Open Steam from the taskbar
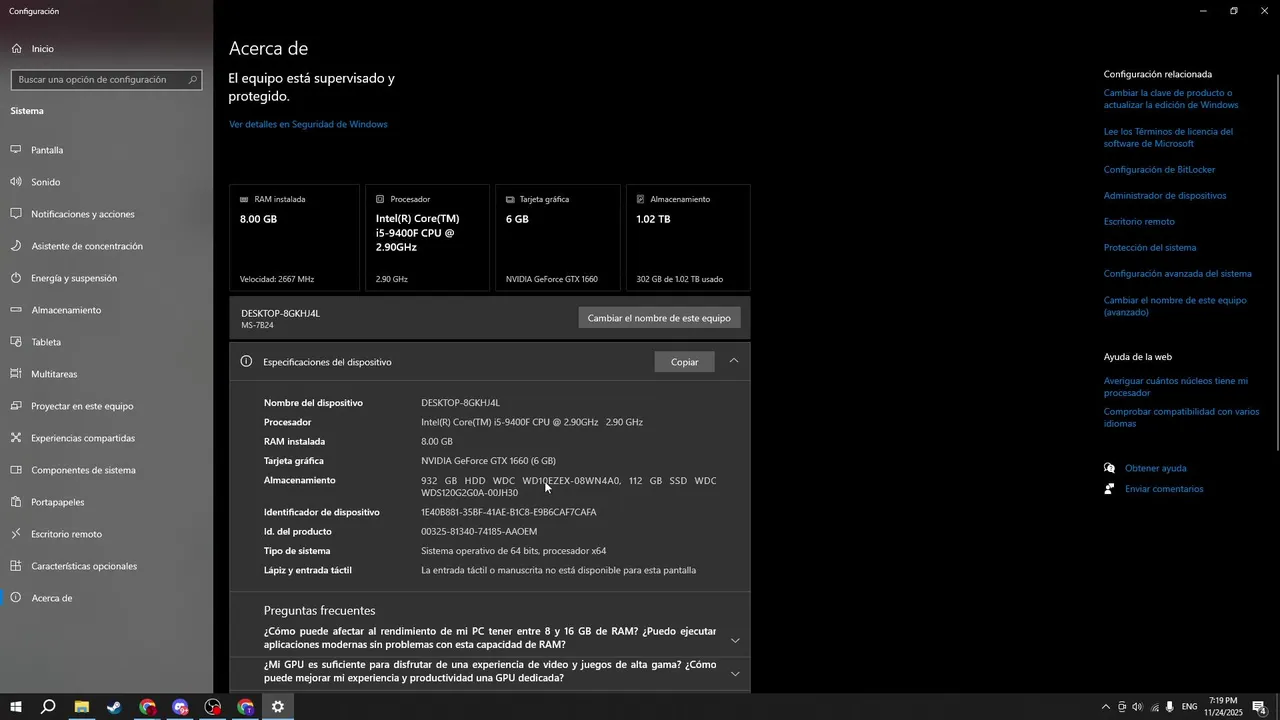 tap(114, 707)
